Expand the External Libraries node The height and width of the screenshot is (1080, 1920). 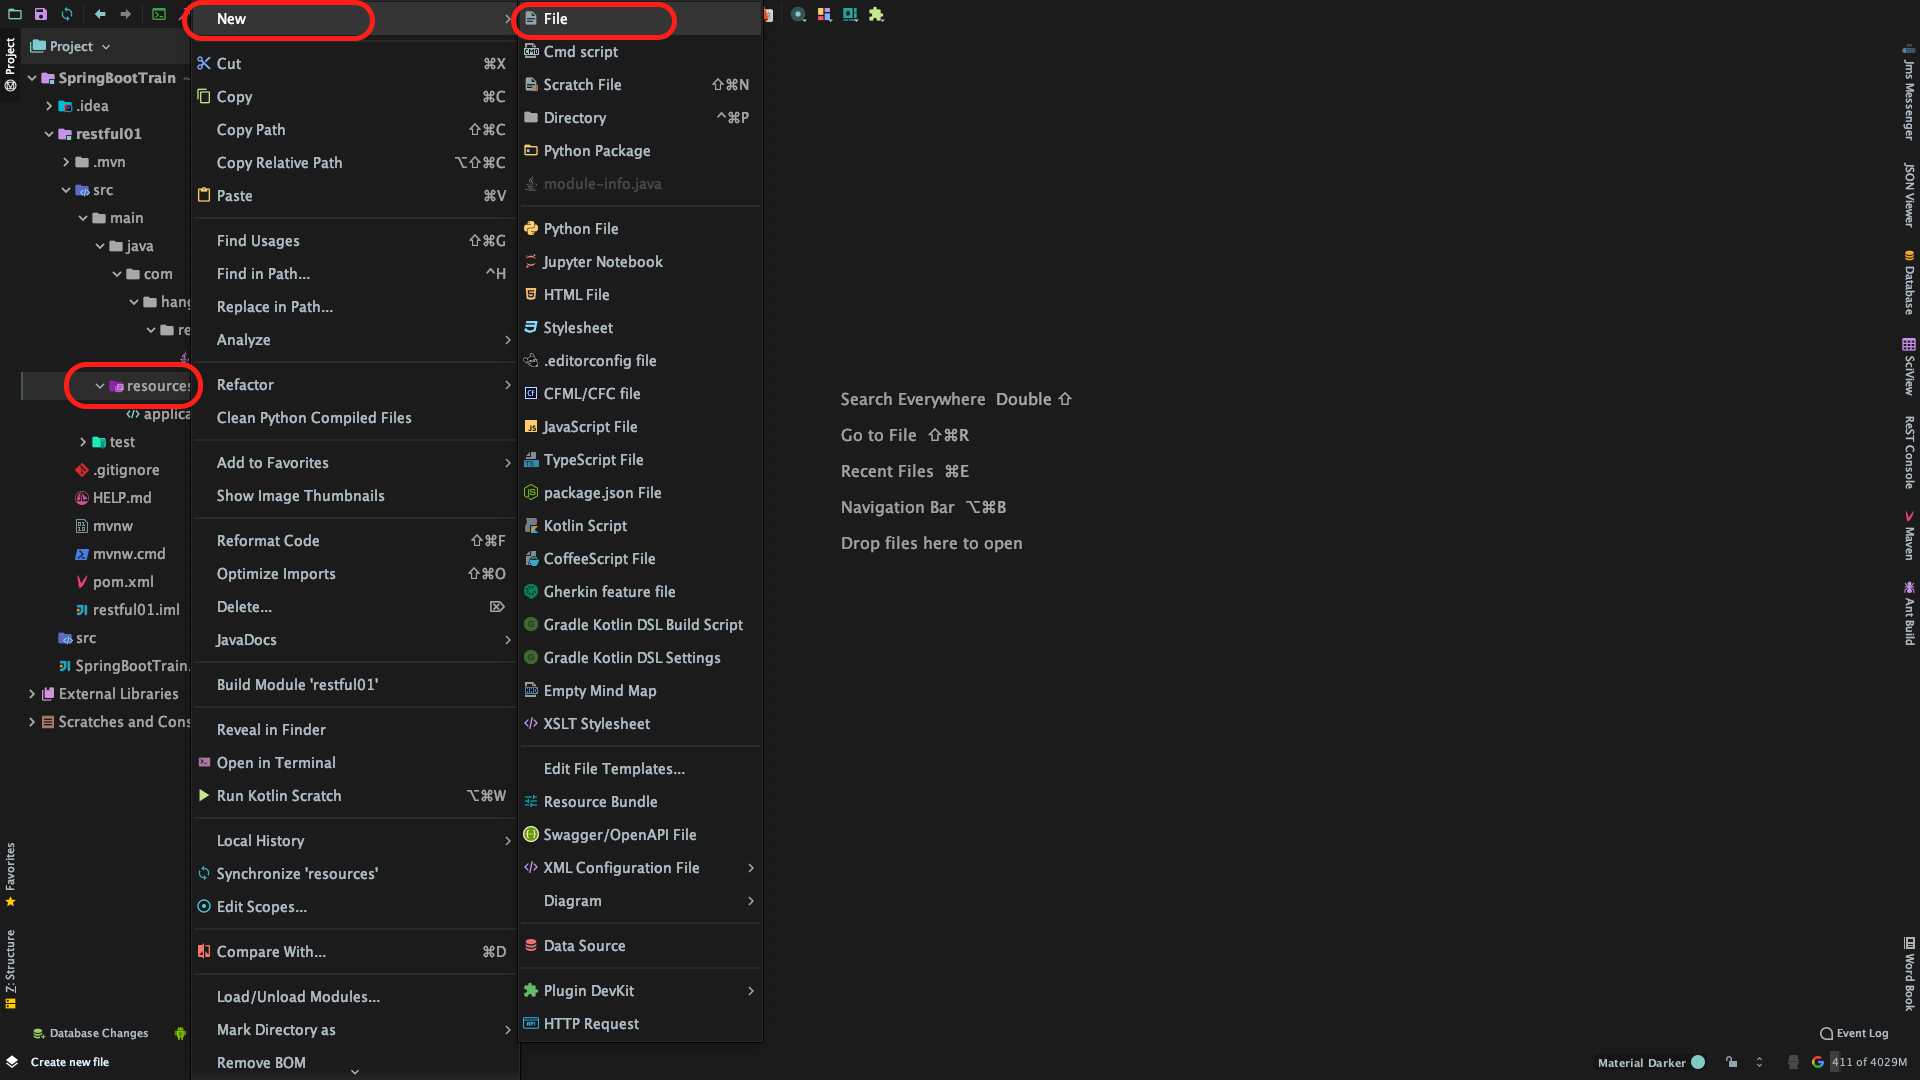32,694
